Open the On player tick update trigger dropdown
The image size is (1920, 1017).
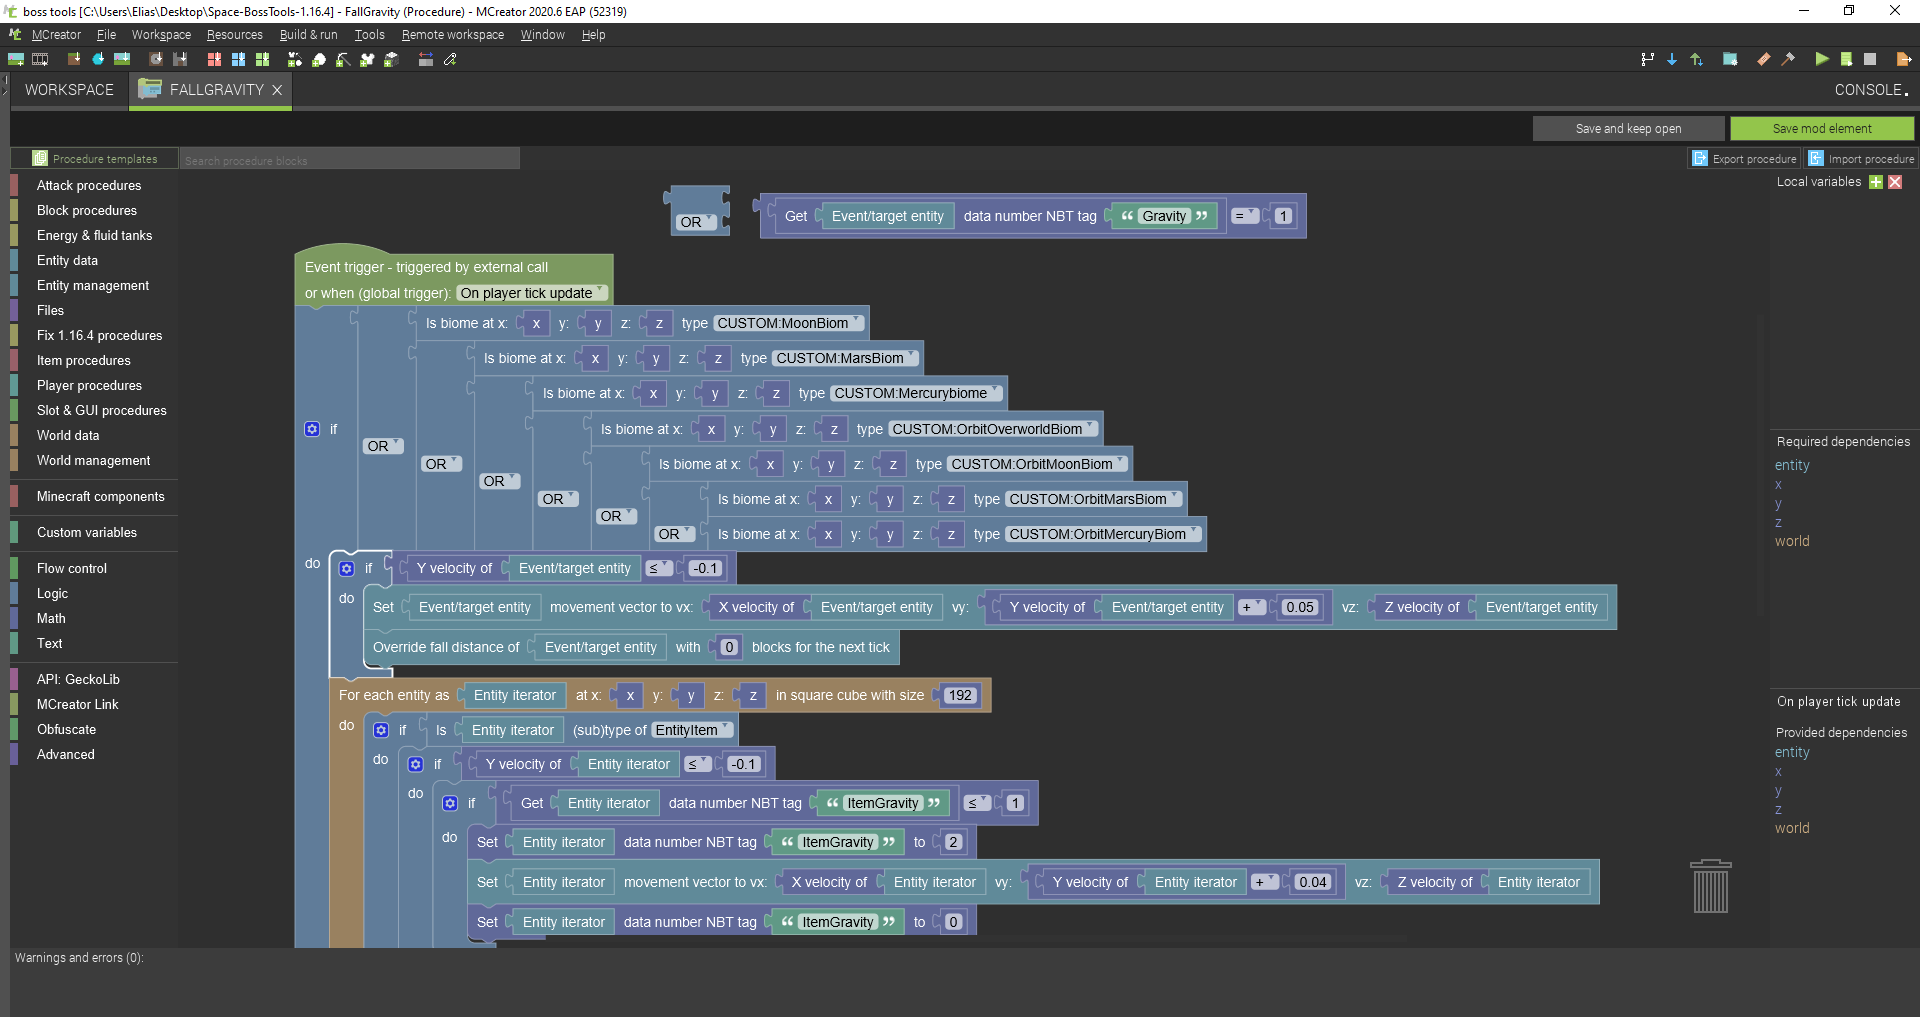pyautogui.click(x=530, y=293)
